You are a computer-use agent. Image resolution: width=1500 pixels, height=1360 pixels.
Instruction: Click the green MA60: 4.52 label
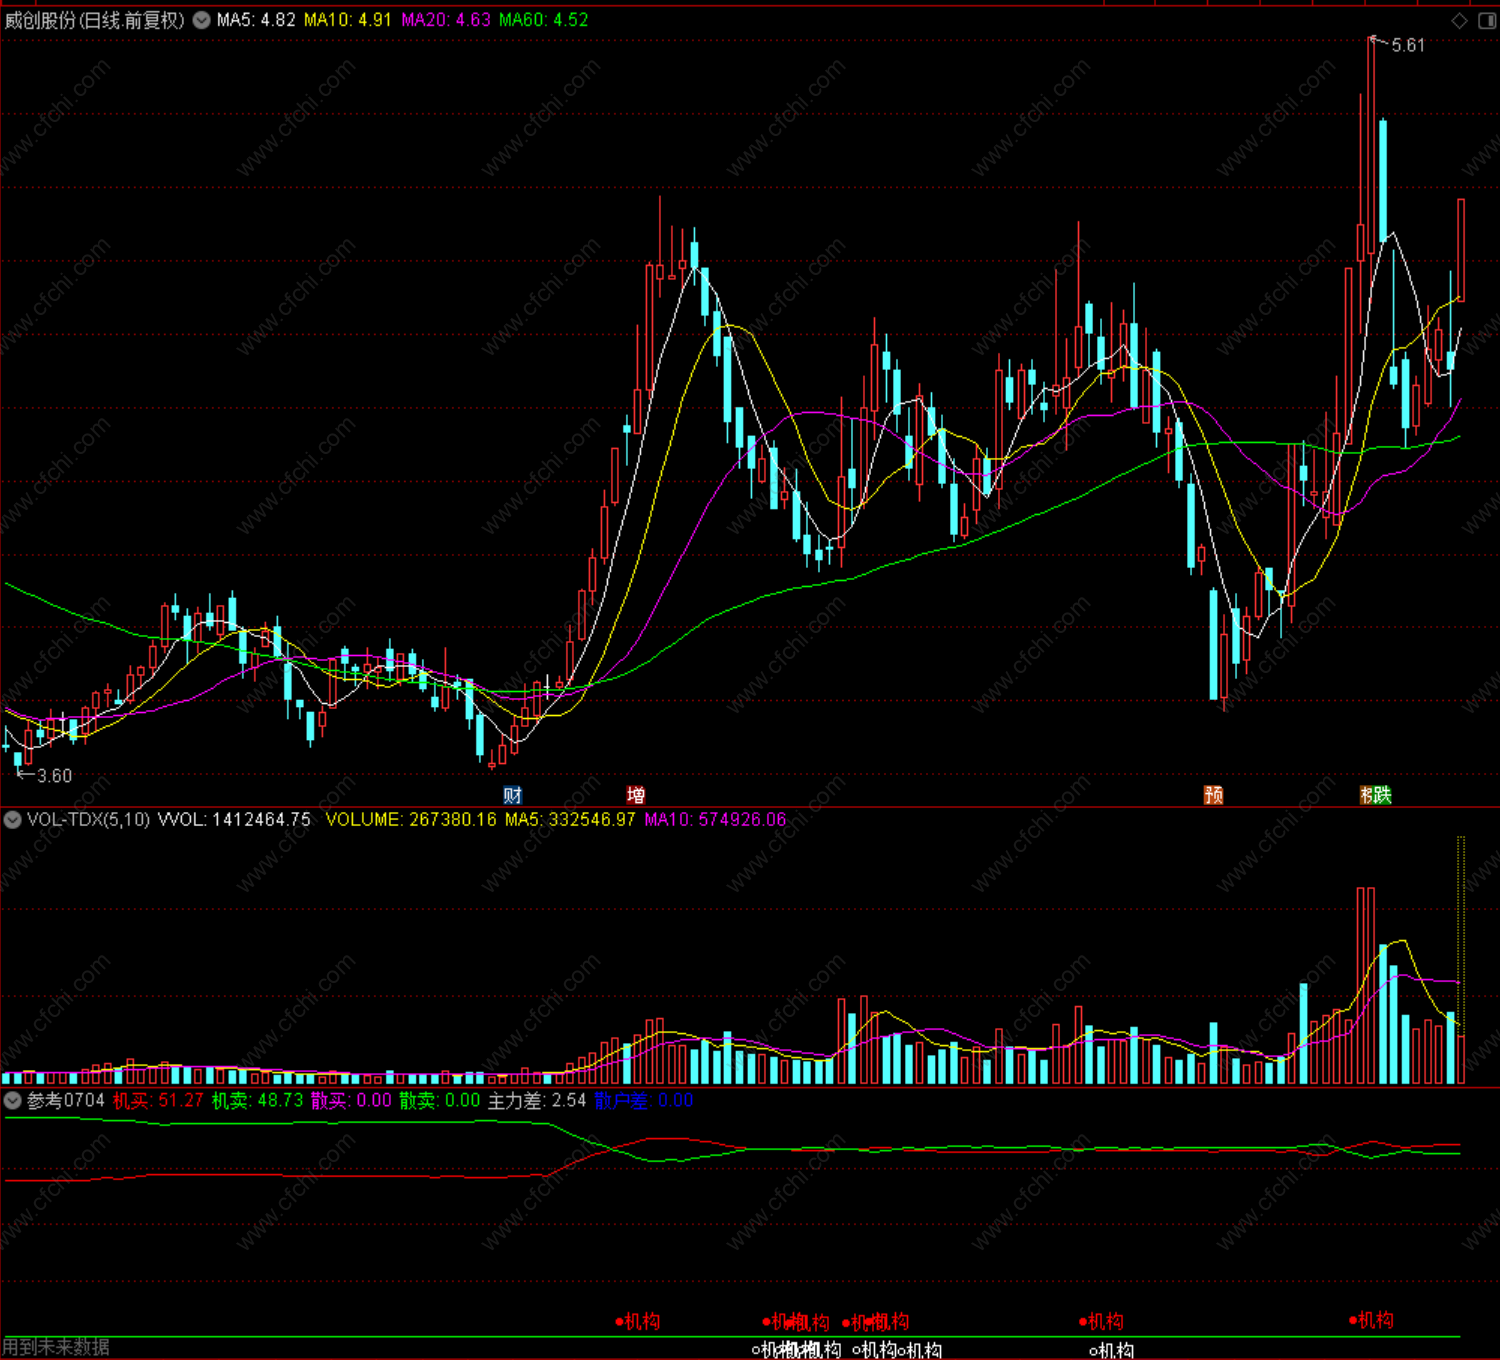tap(544, 20)
